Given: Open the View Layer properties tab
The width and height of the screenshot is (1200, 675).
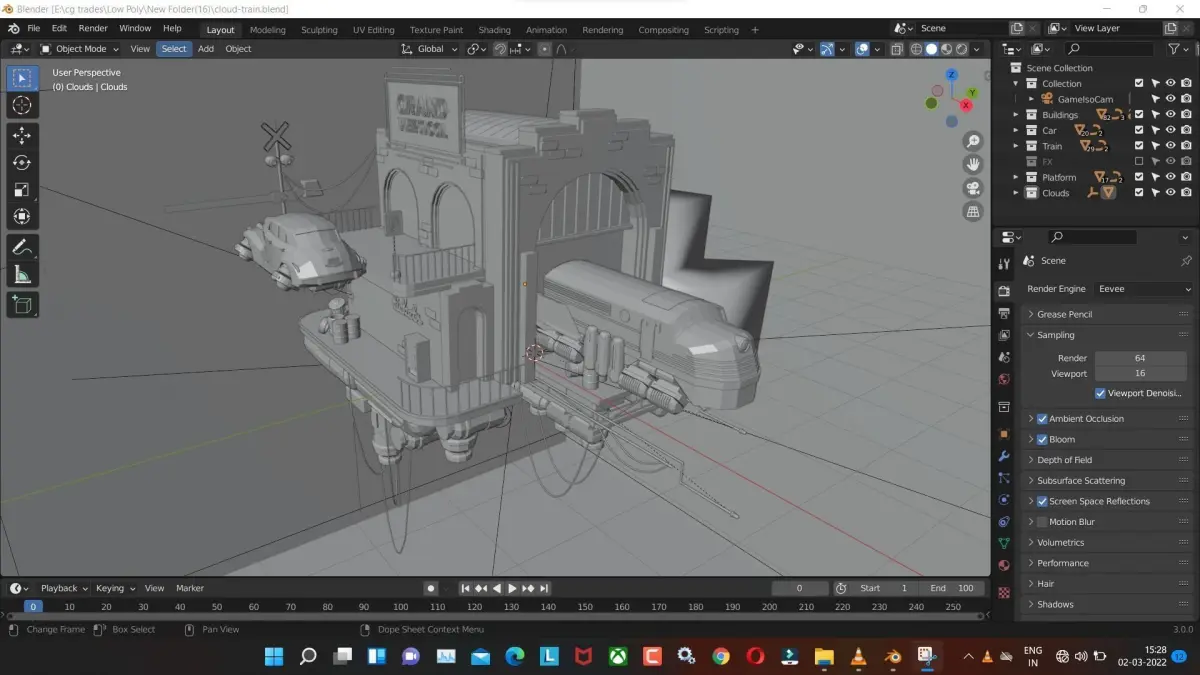Looking at the screenshot, I should coord(1004,335).
